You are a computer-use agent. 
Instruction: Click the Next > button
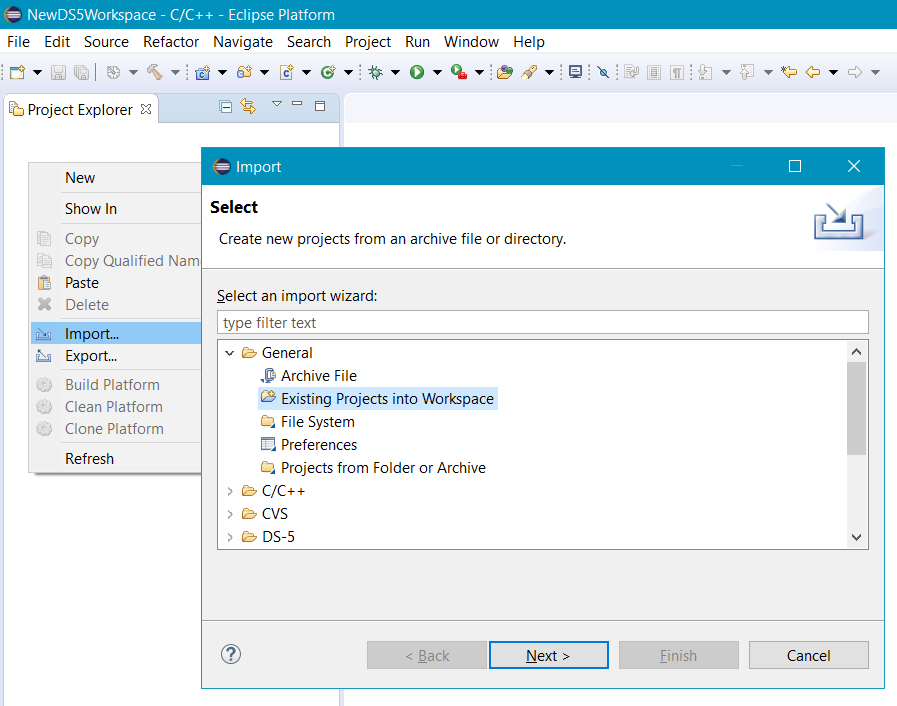(549, 655)
